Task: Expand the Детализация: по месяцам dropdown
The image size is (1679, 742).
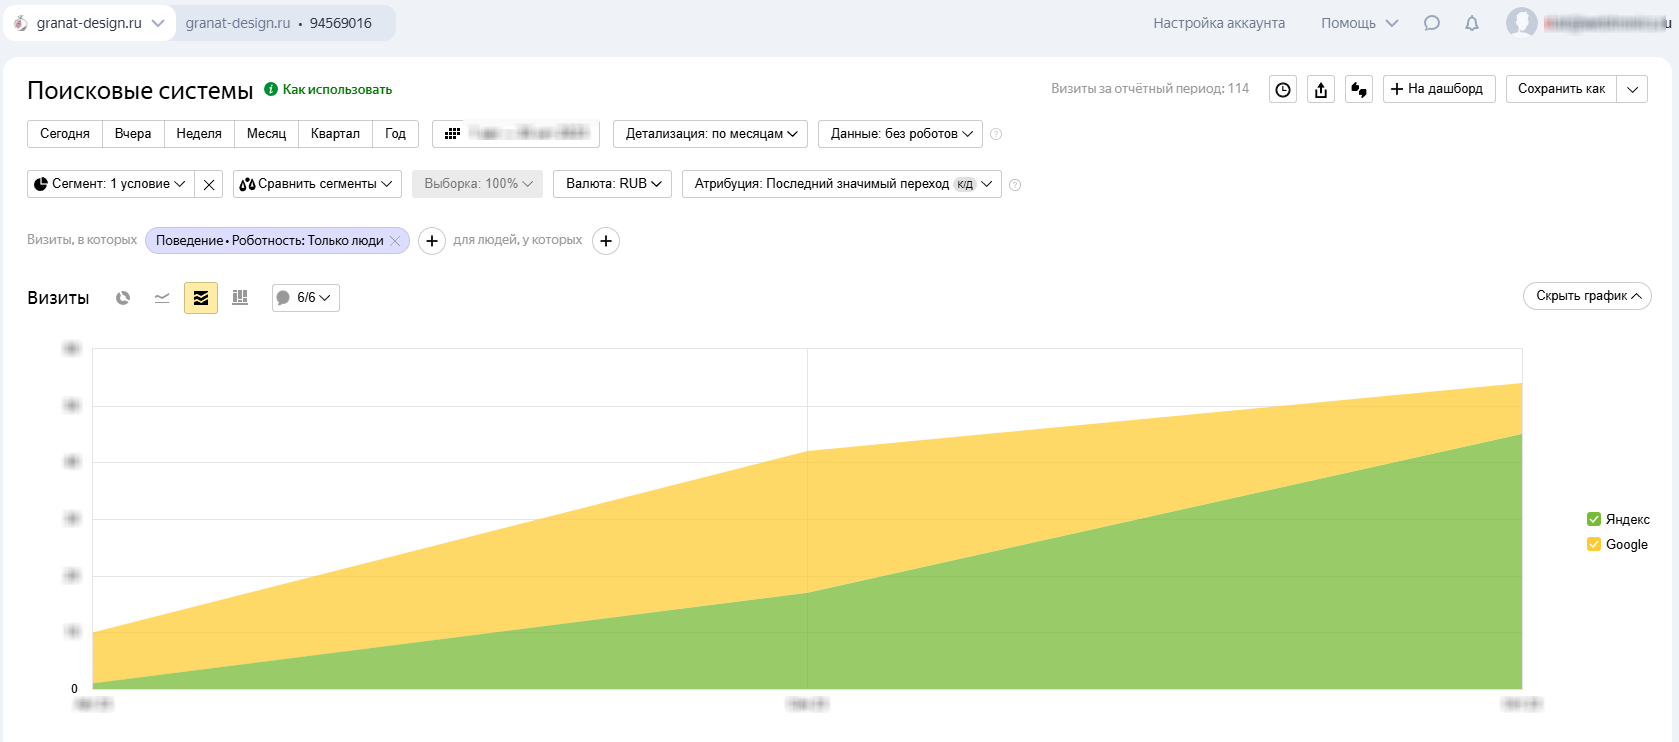Action: coord(710,134)
